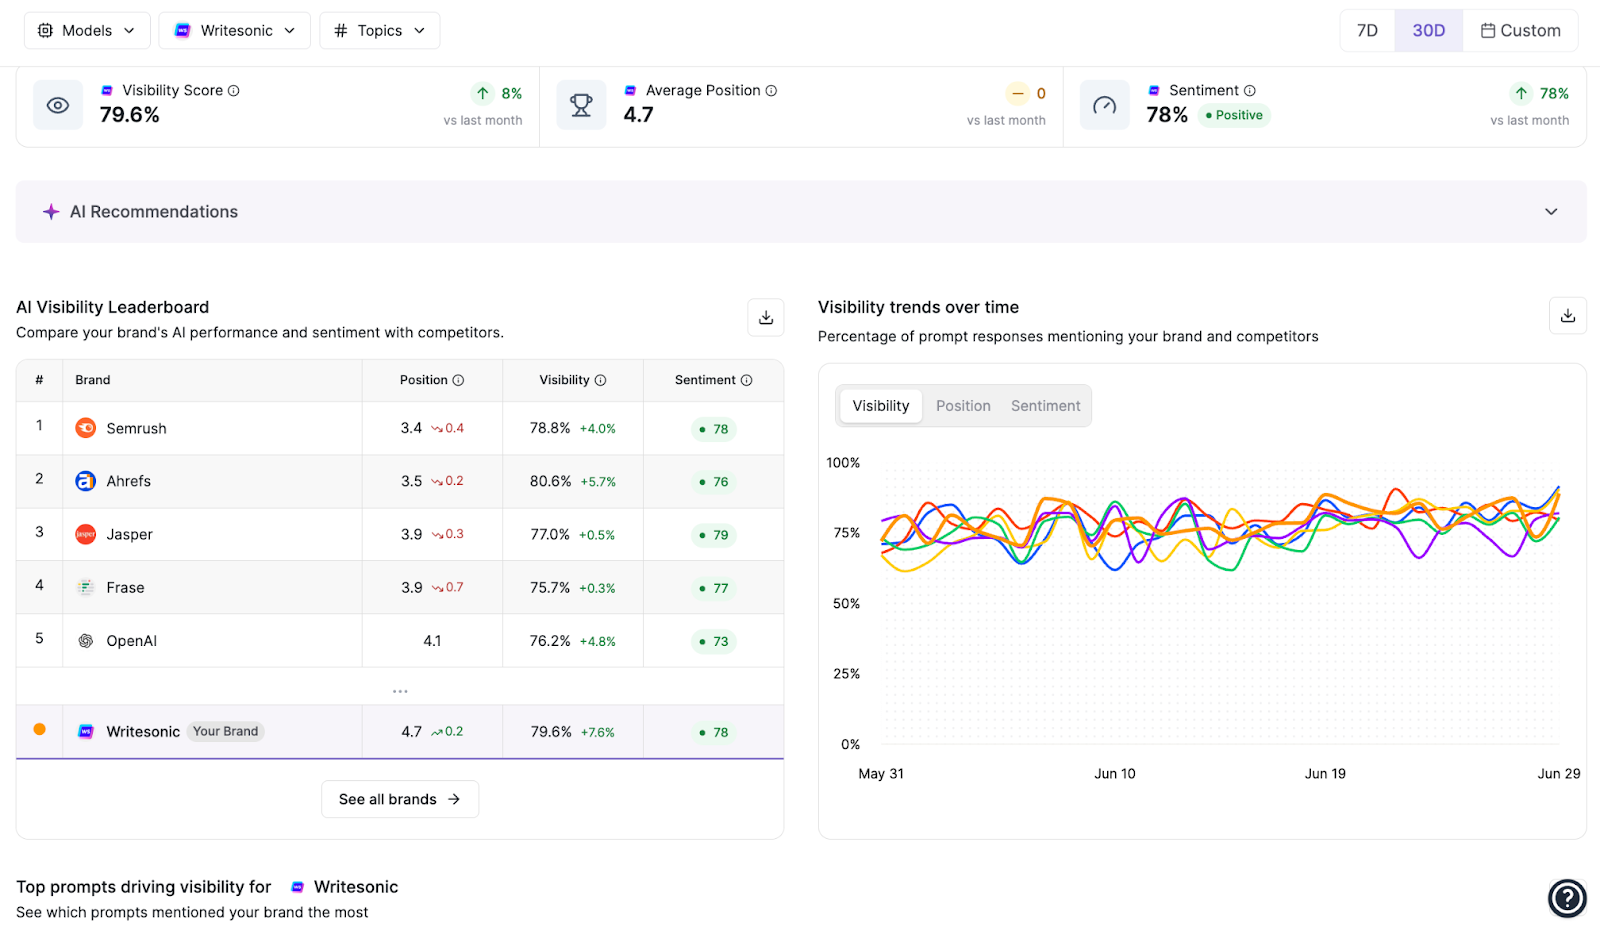Click the Your Brand tag

[226, 732]
